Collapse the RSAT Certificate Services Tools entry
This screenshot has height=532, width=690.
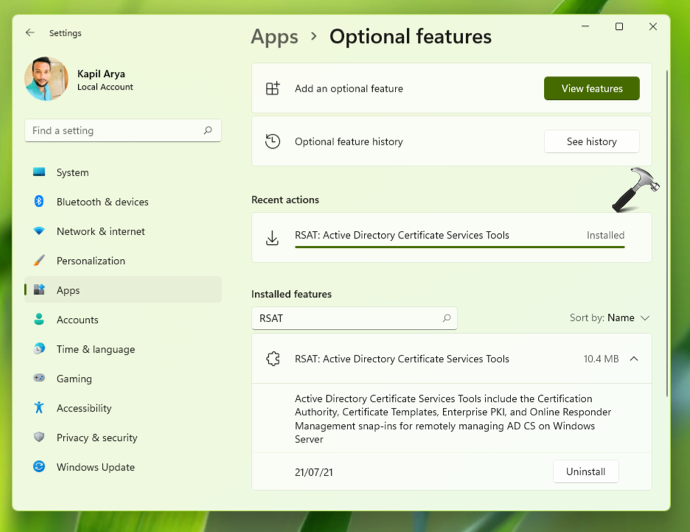[x=634, y=359]
